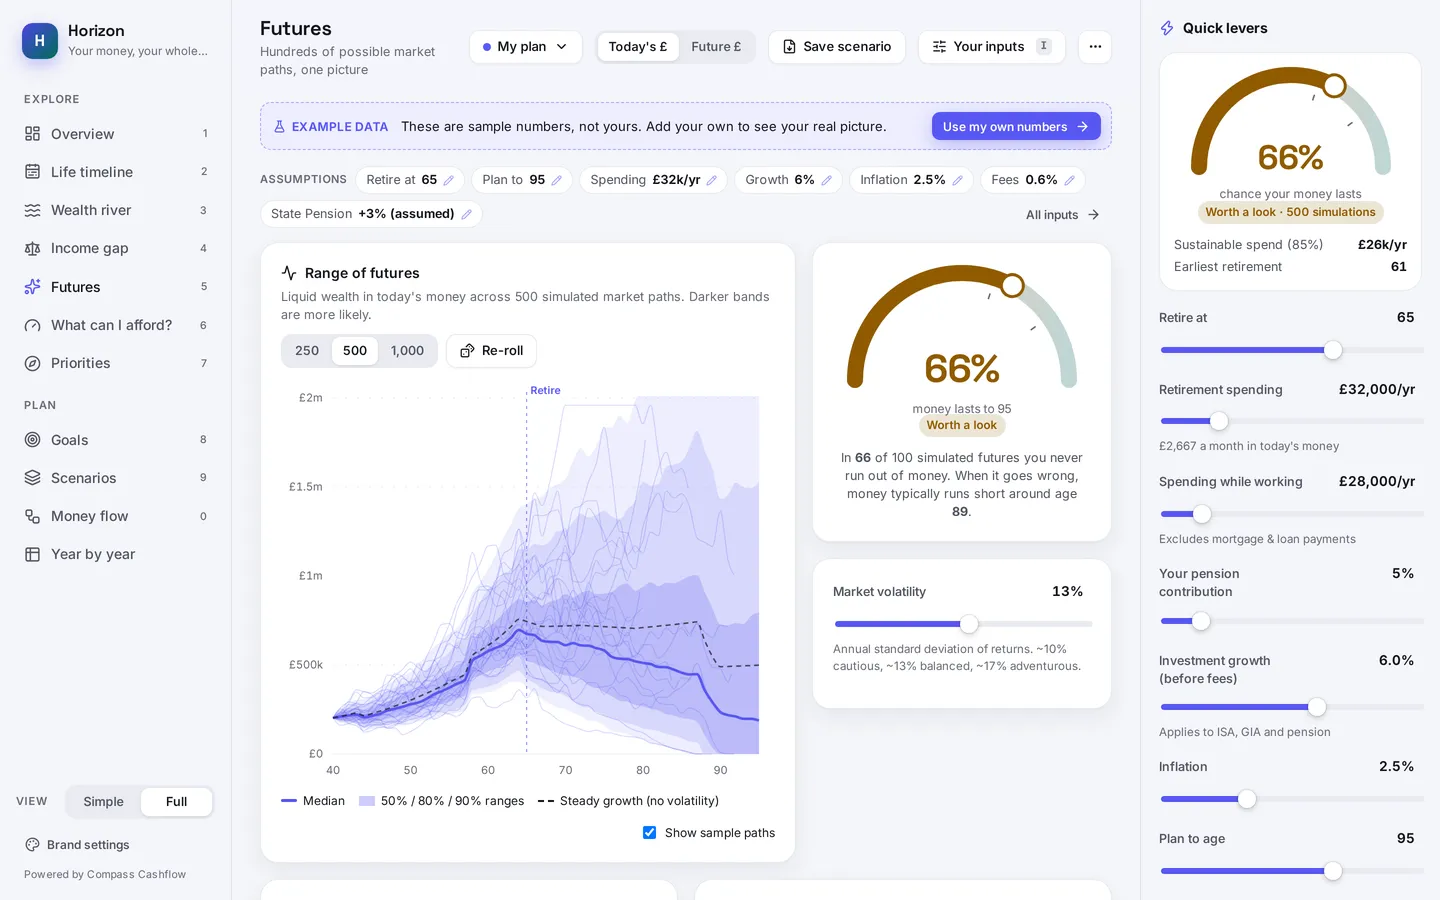Click the Retire marker on the chart

tap(545, 391)
